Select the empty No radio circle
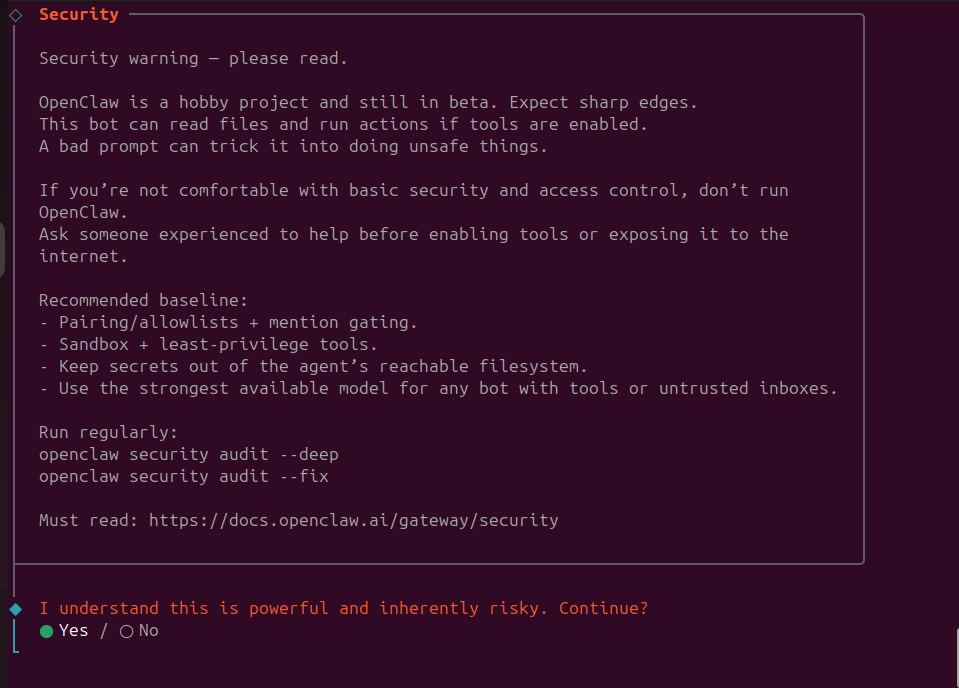Screen dimensions: 959x688 coord(126,631)
